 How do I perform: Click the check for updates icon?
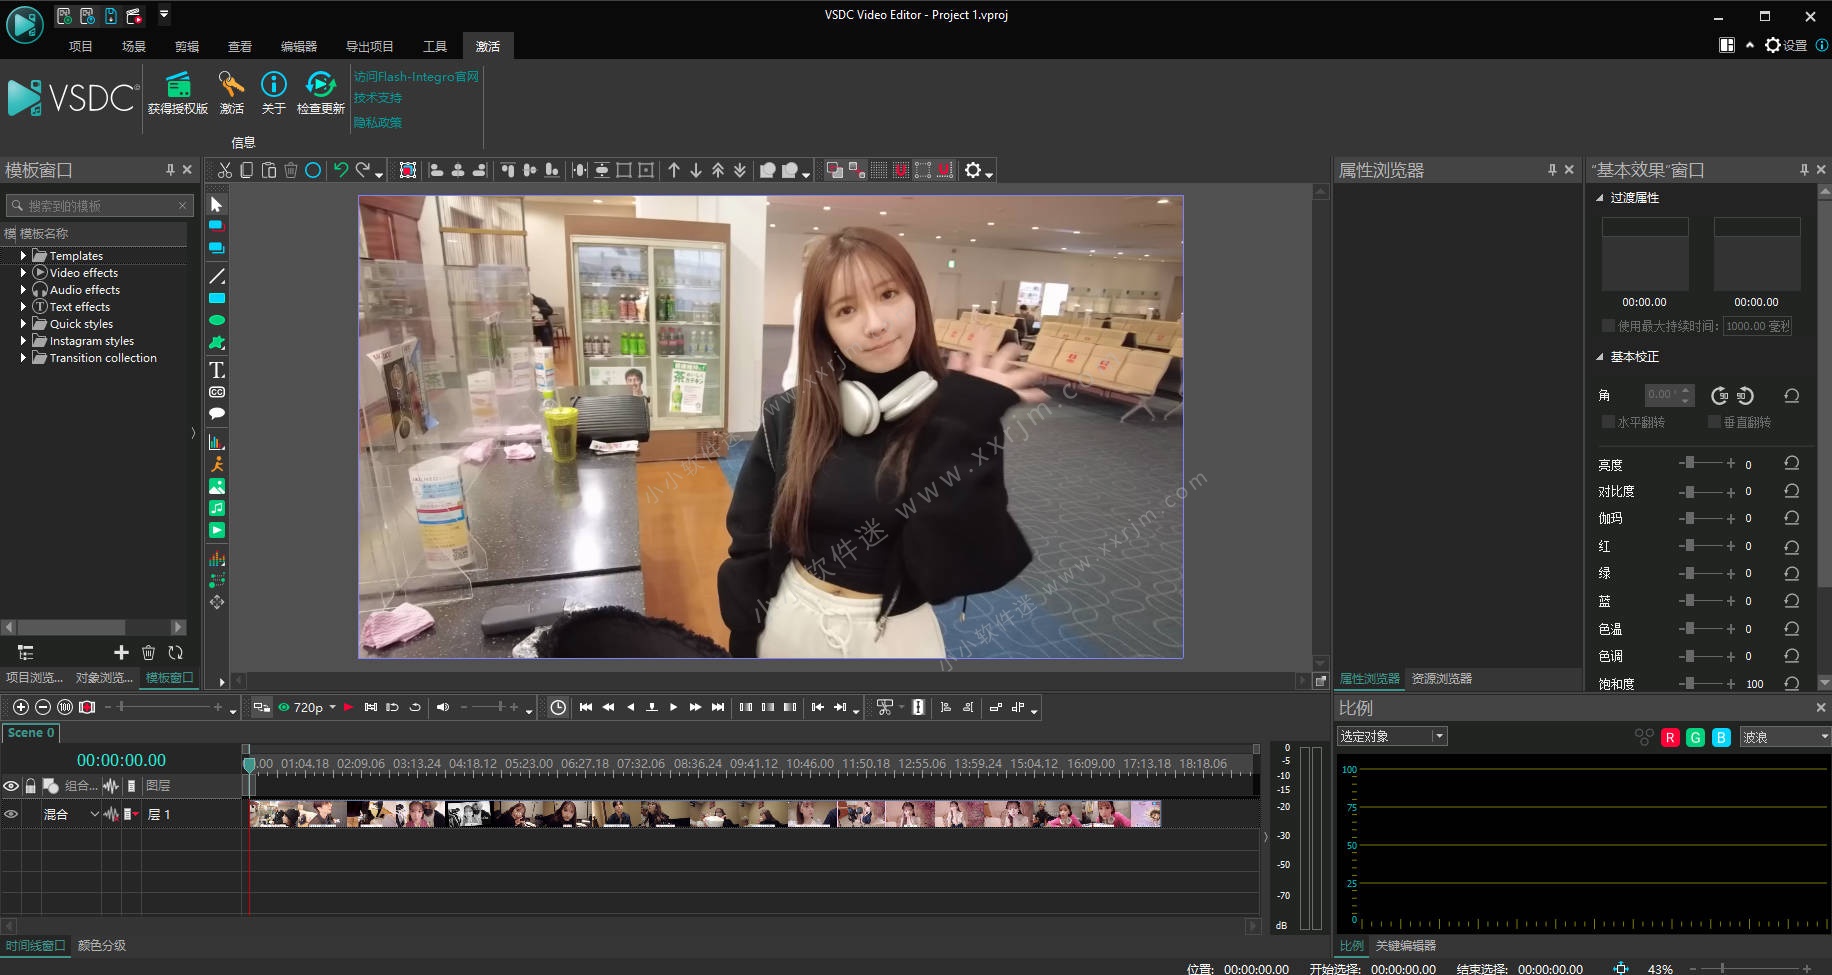click(320, 85)
